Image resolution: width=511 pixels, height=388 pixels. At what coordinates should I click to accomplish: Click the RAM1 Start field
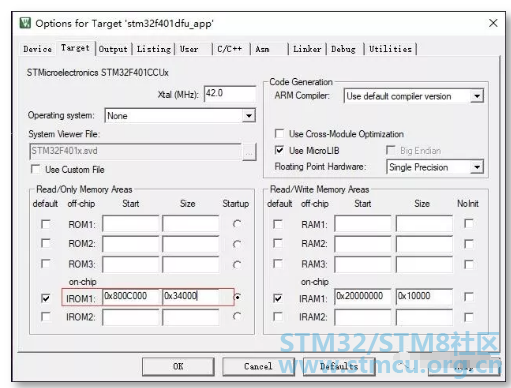363,224
